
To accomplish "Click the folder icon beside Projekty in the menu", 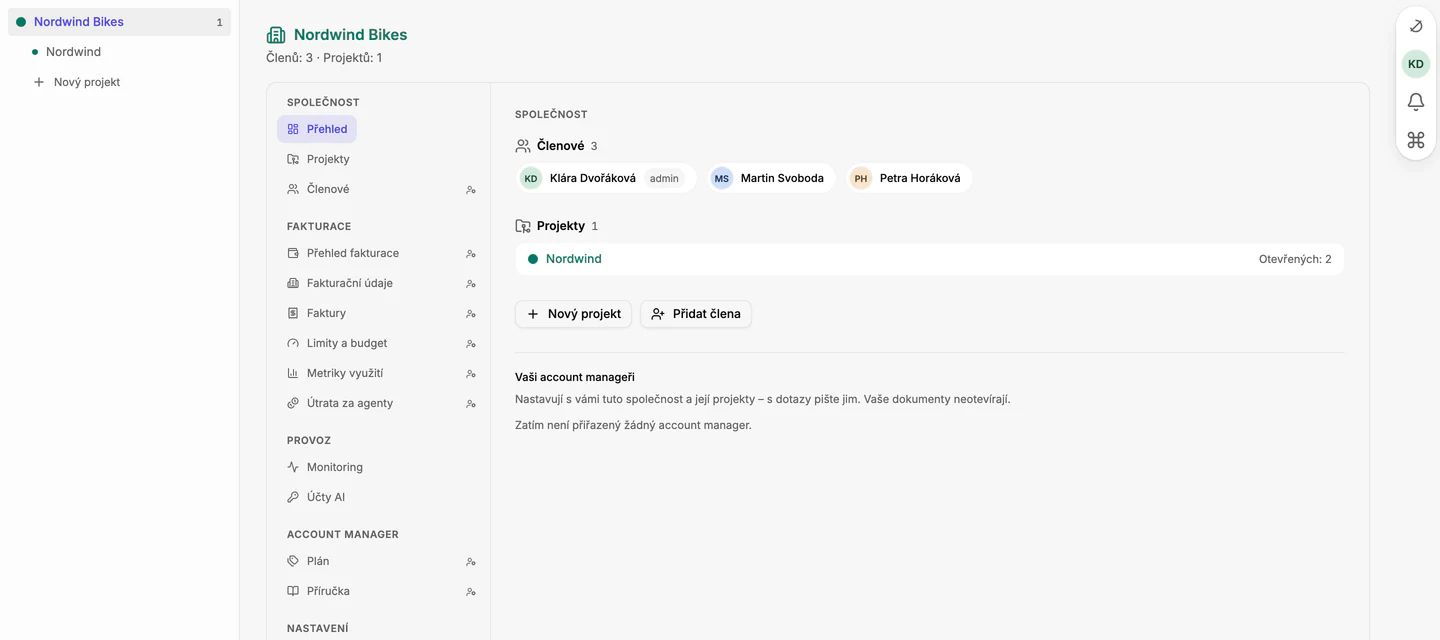I will [x=293, y=159].
